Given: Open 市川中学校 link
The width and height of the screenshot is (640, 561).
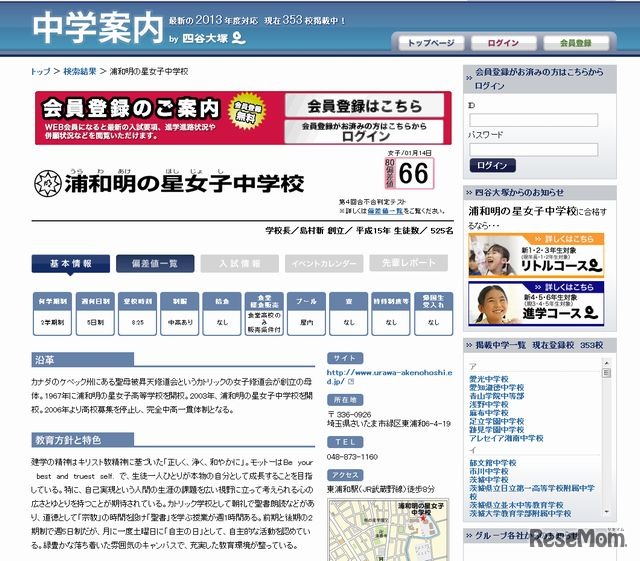Looking at the screenshot, I should [x=489, y=471].
